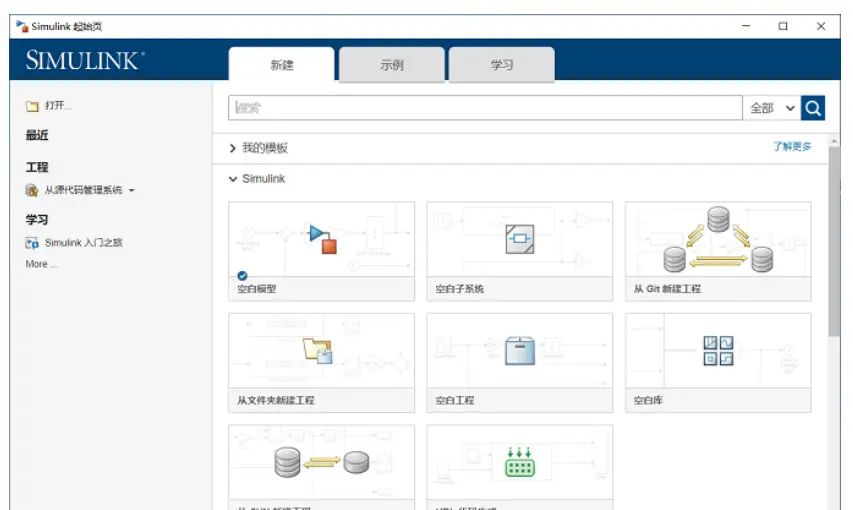Click the blue checkmark badge on 空白模型

[x=242, y=276]
